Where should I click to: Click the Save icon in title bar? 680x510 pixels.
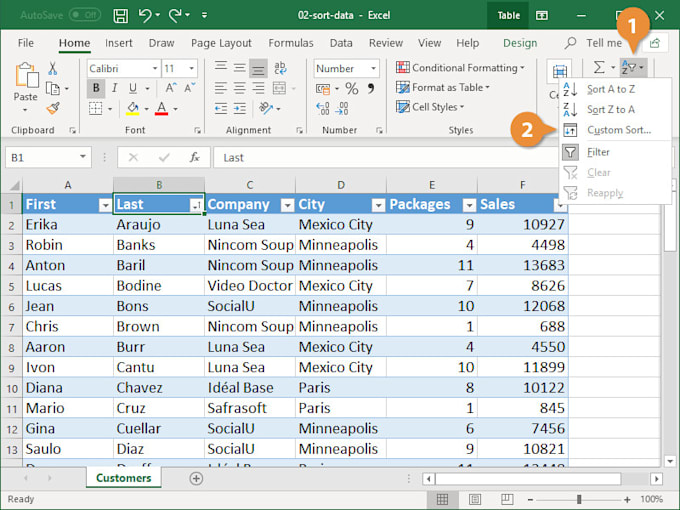[121, 16]
